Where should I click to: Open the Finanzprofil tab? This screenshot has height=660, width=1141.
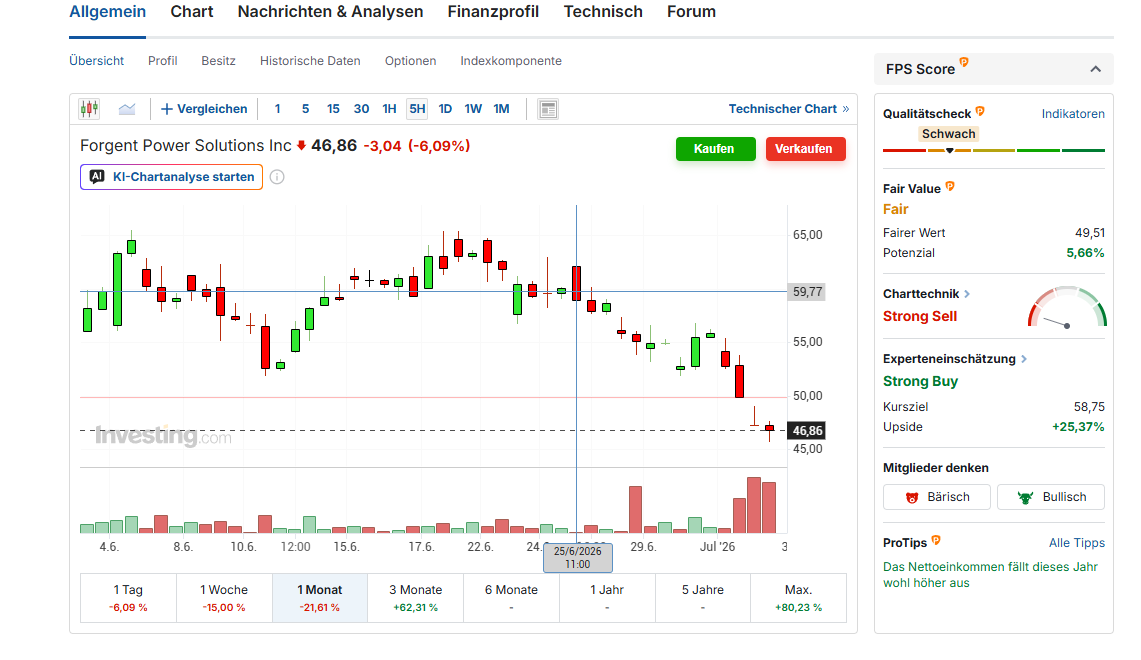(x=493, y=12)
